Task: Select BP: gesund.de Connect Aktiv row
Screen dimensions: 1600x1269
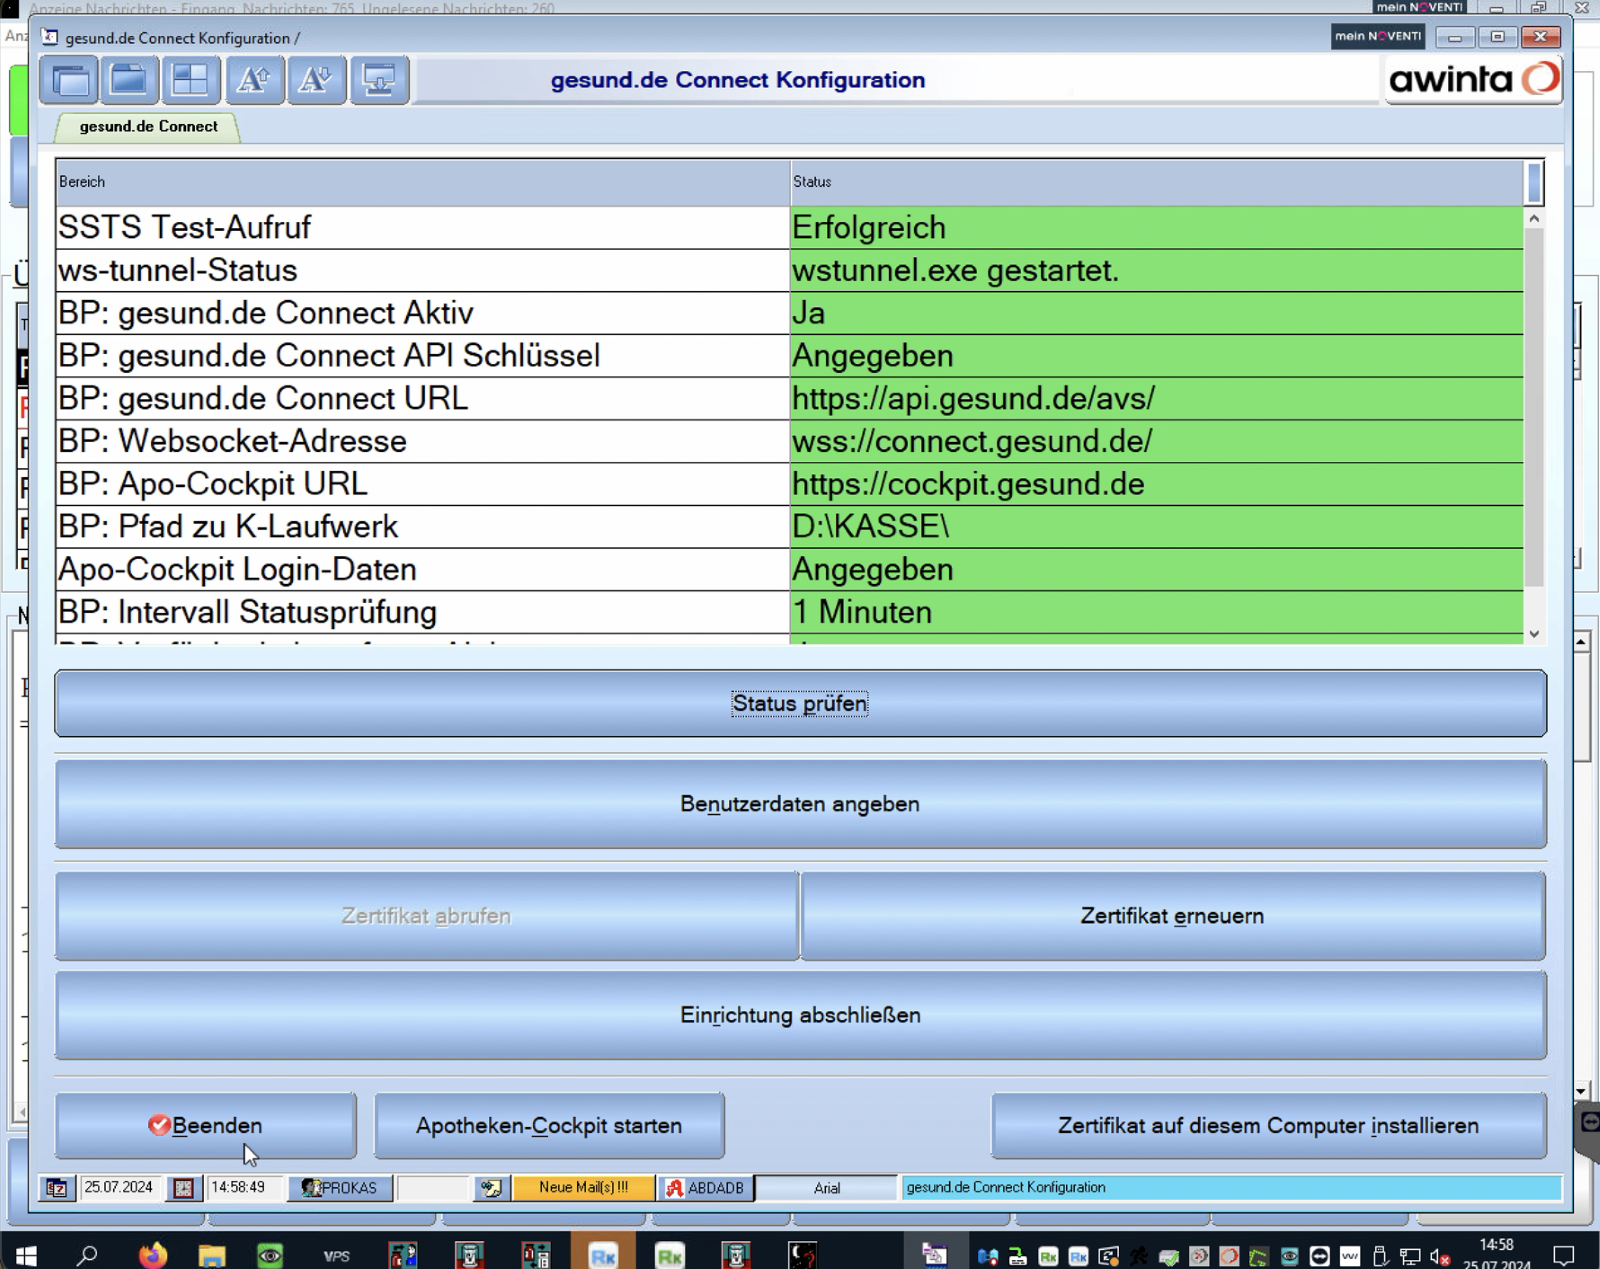Action: [x=422, y=313]
